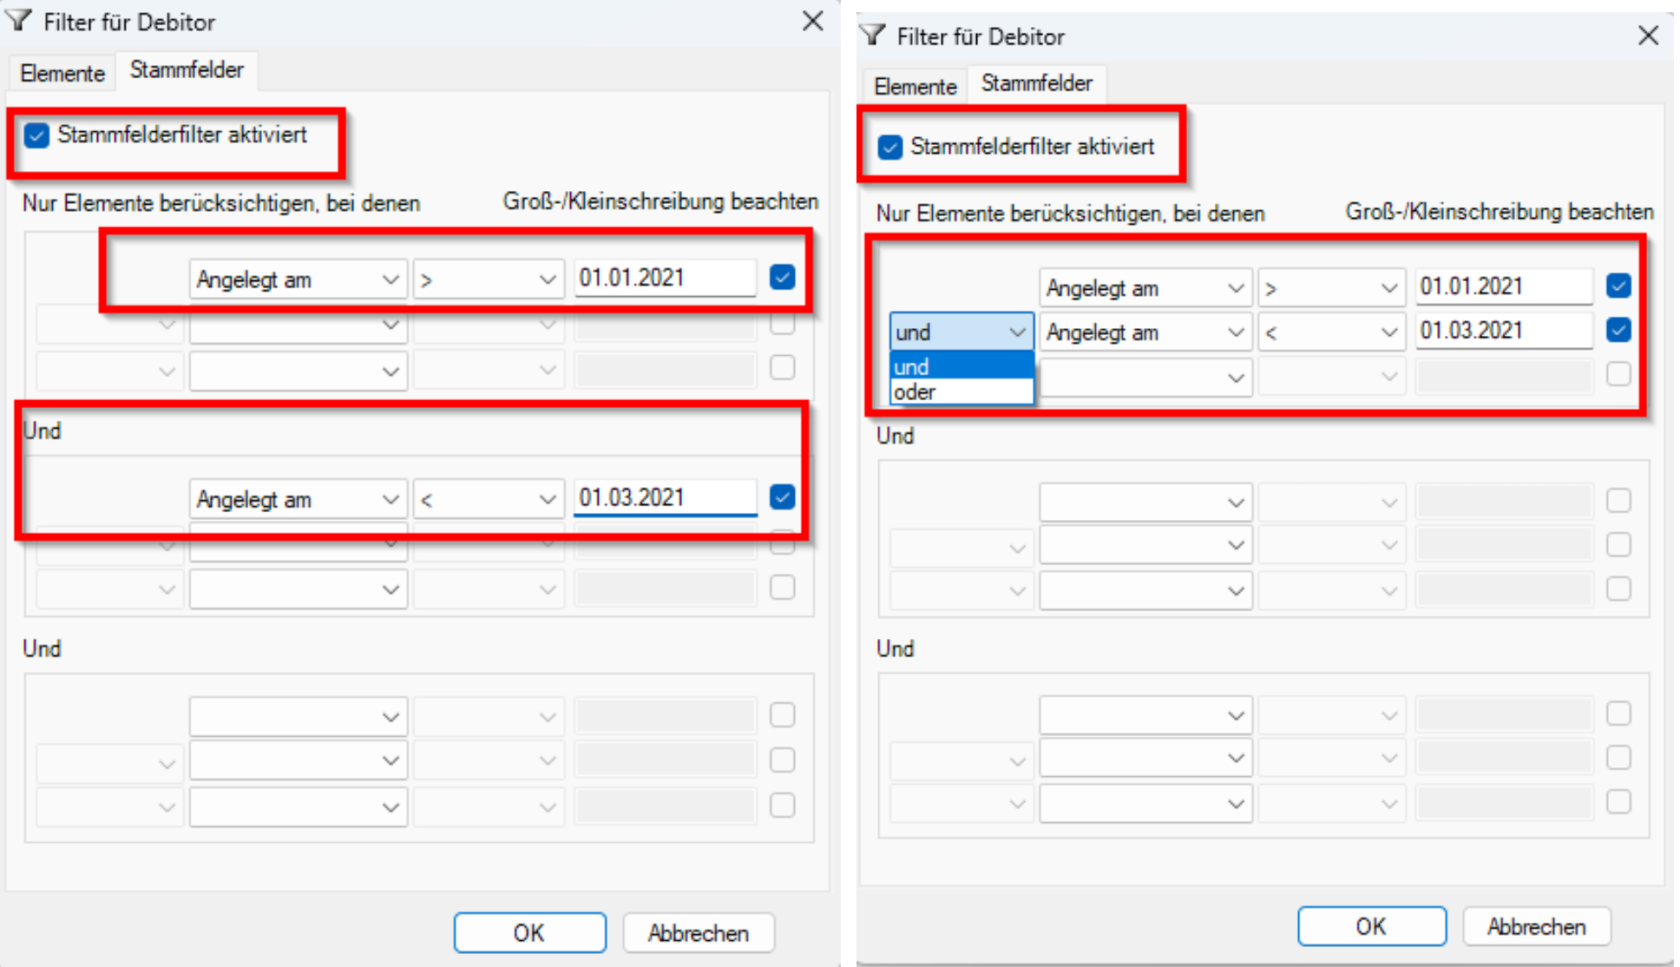Close the left Filter für Debitor dialog
Screen dimensions: 1680x967
pos(813,21)
